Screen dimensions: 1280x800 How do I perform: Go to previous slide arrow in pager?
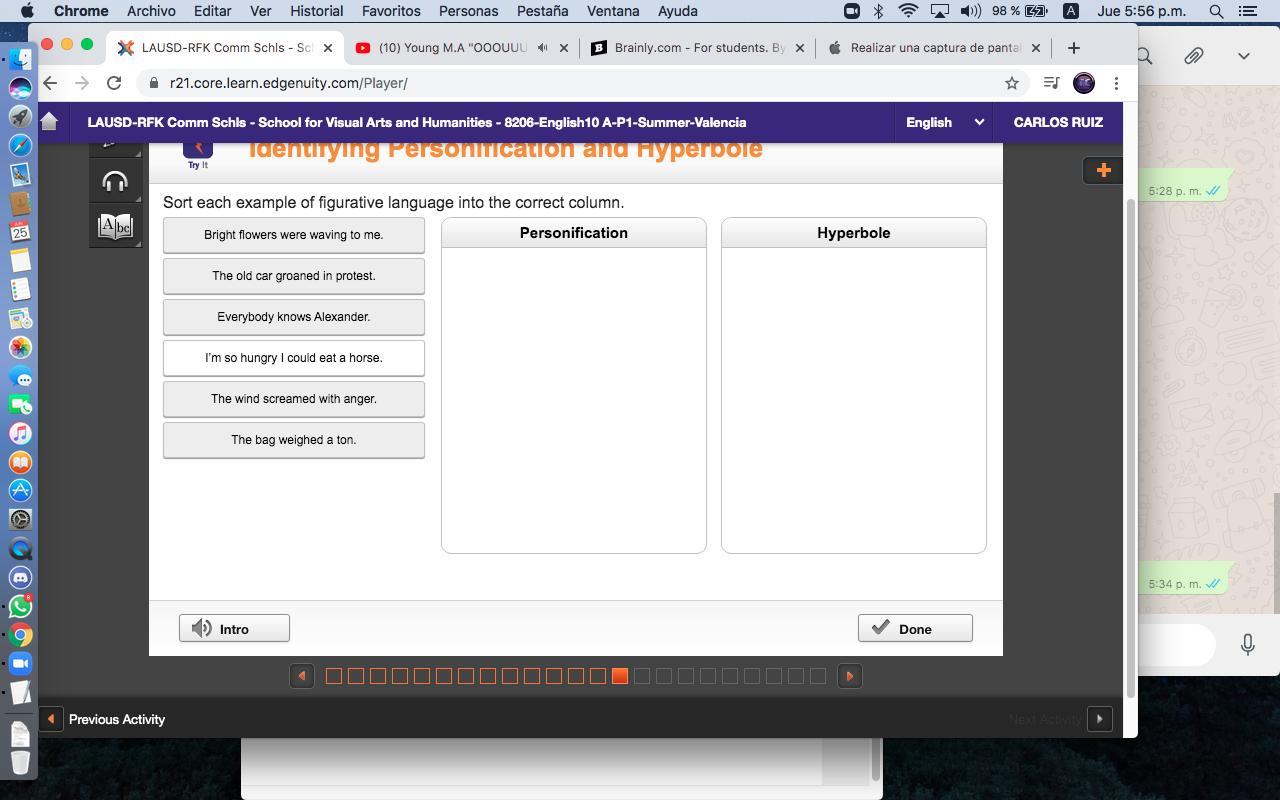pos(301,676)
